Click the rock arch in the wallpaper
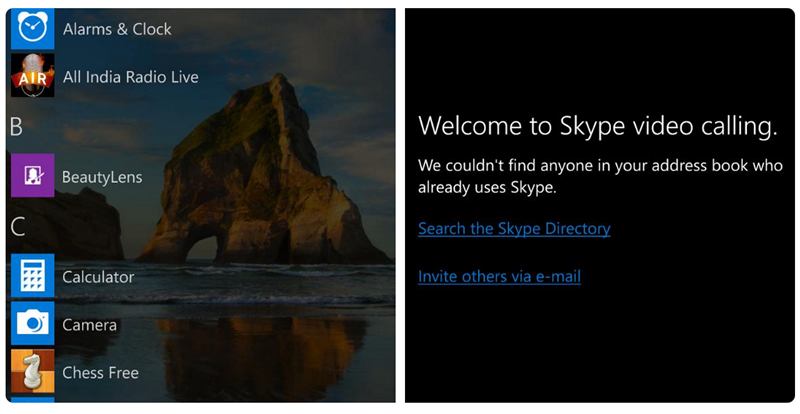The width and height of the screenshot is (800, 414). tap(255, 179)
